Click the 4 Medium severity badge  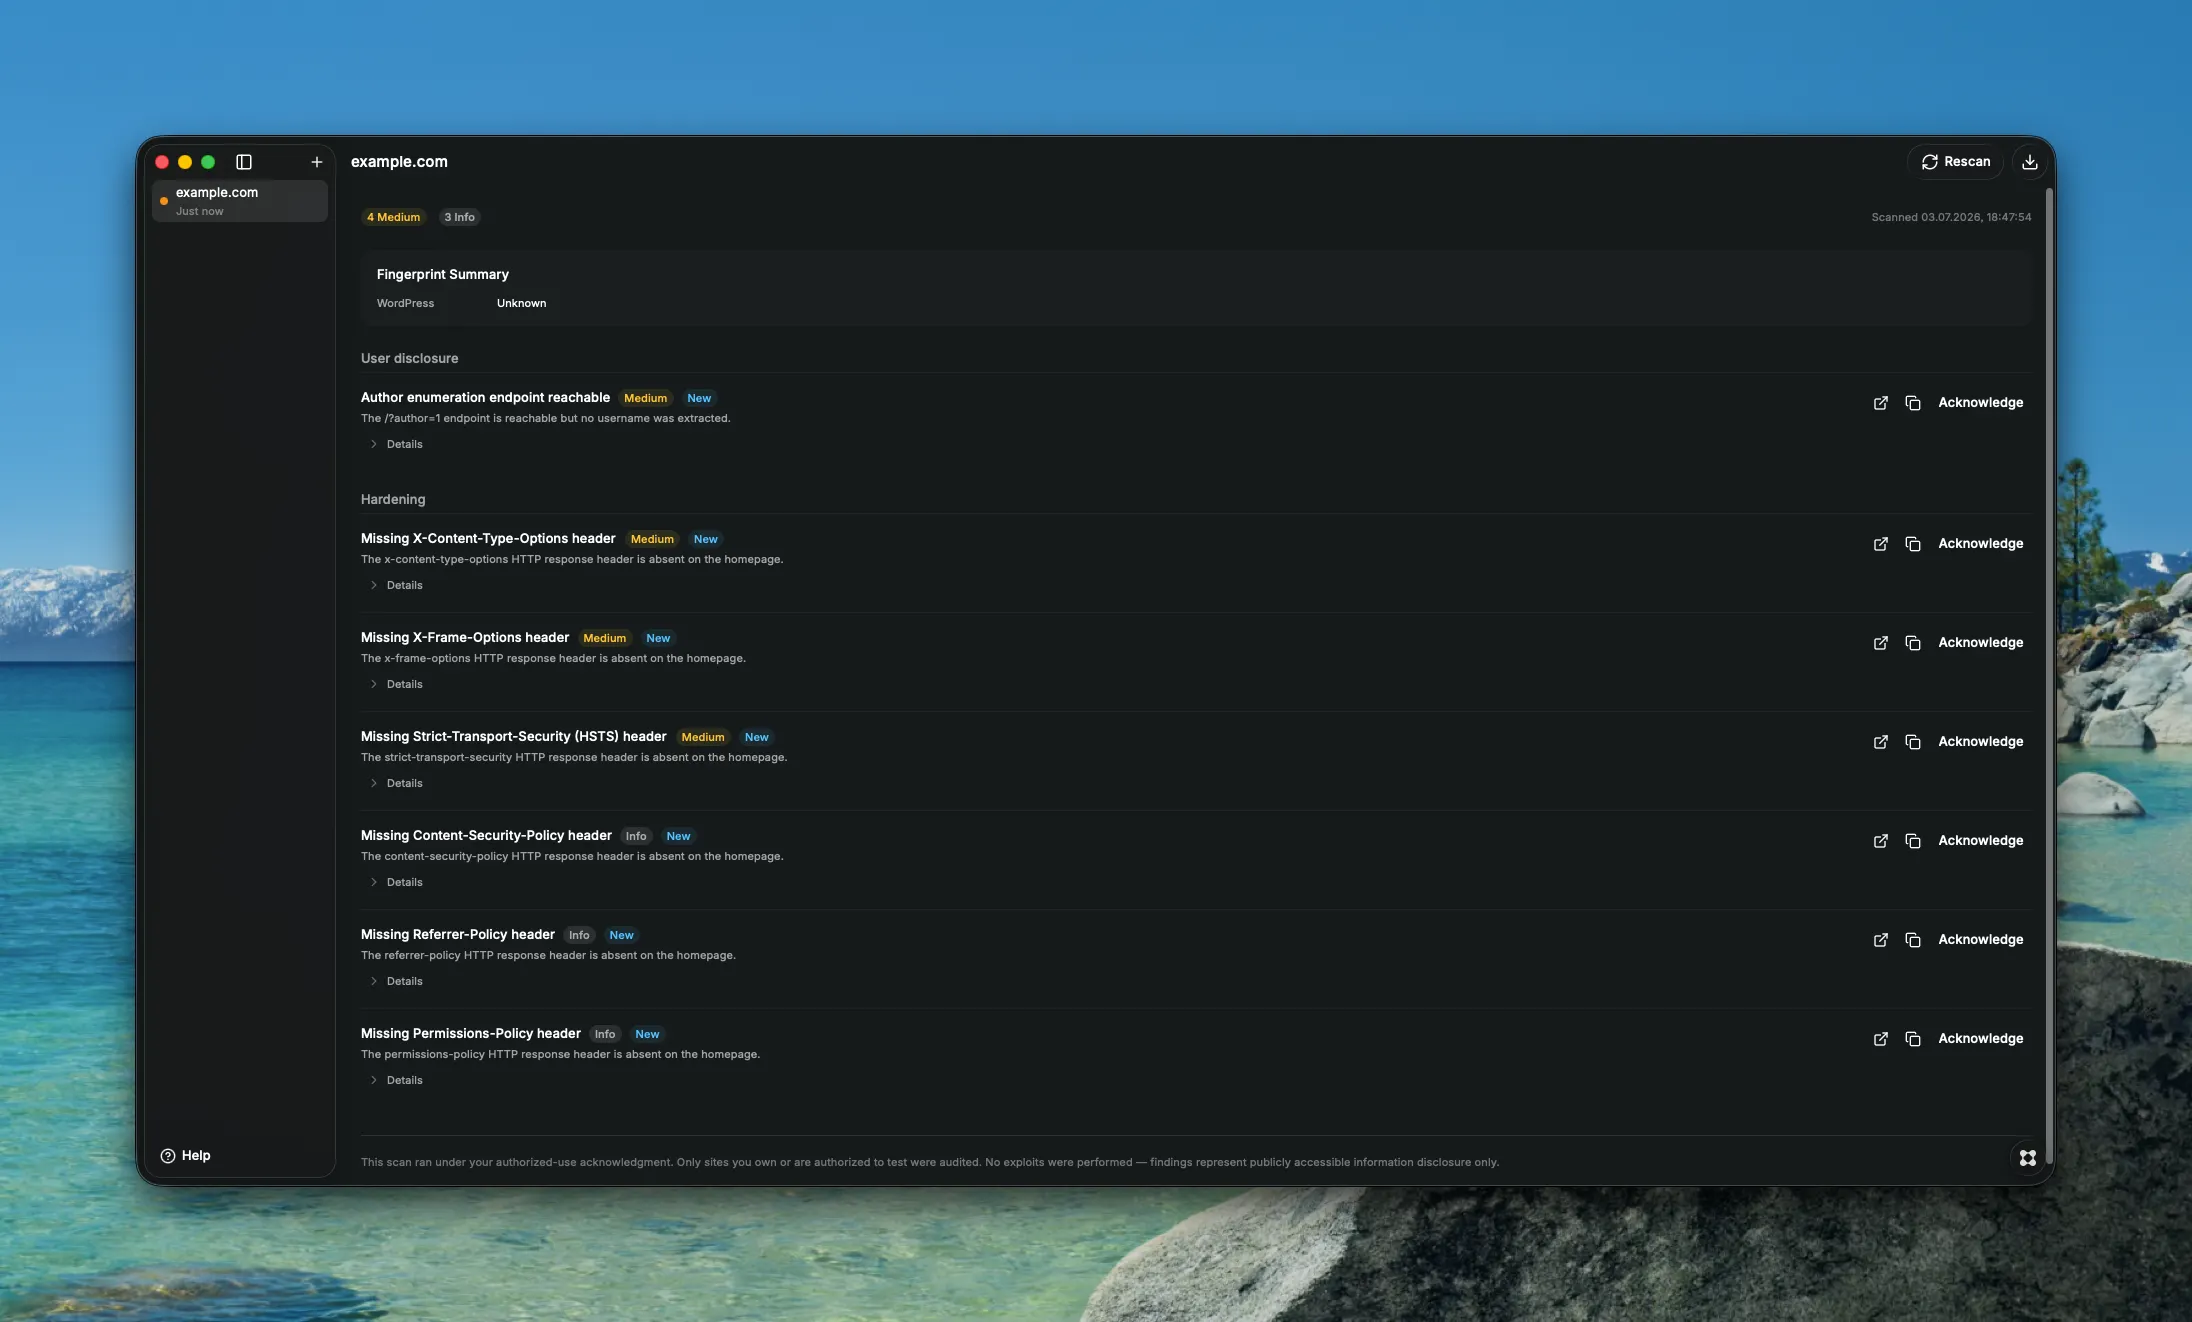tap(393, 217)
